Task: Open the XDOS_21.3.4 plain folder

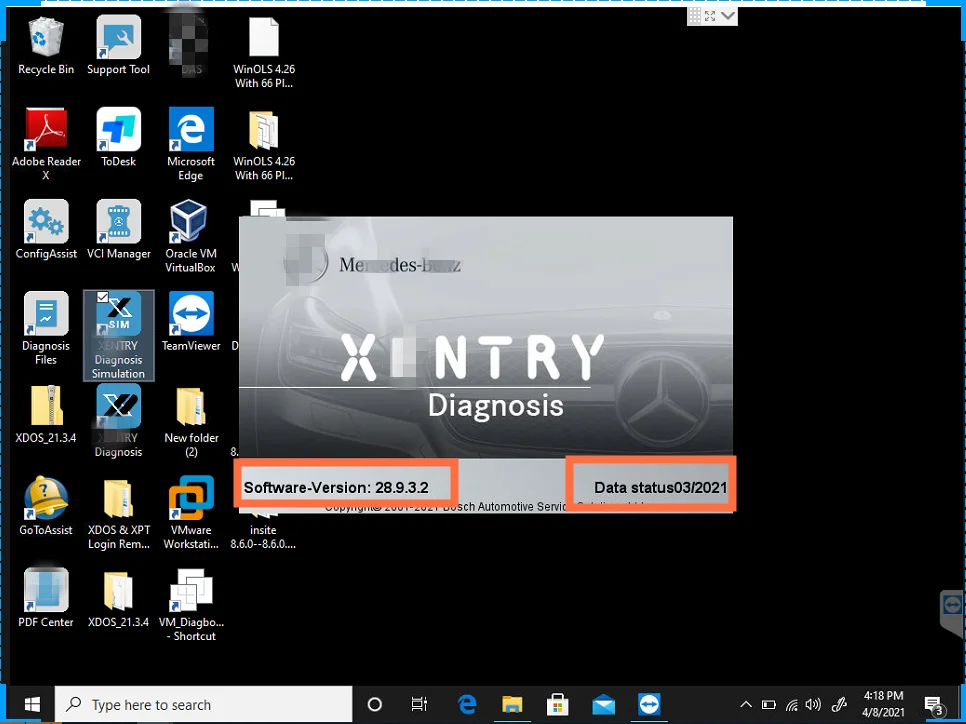Action: click(x=118, y=598)
